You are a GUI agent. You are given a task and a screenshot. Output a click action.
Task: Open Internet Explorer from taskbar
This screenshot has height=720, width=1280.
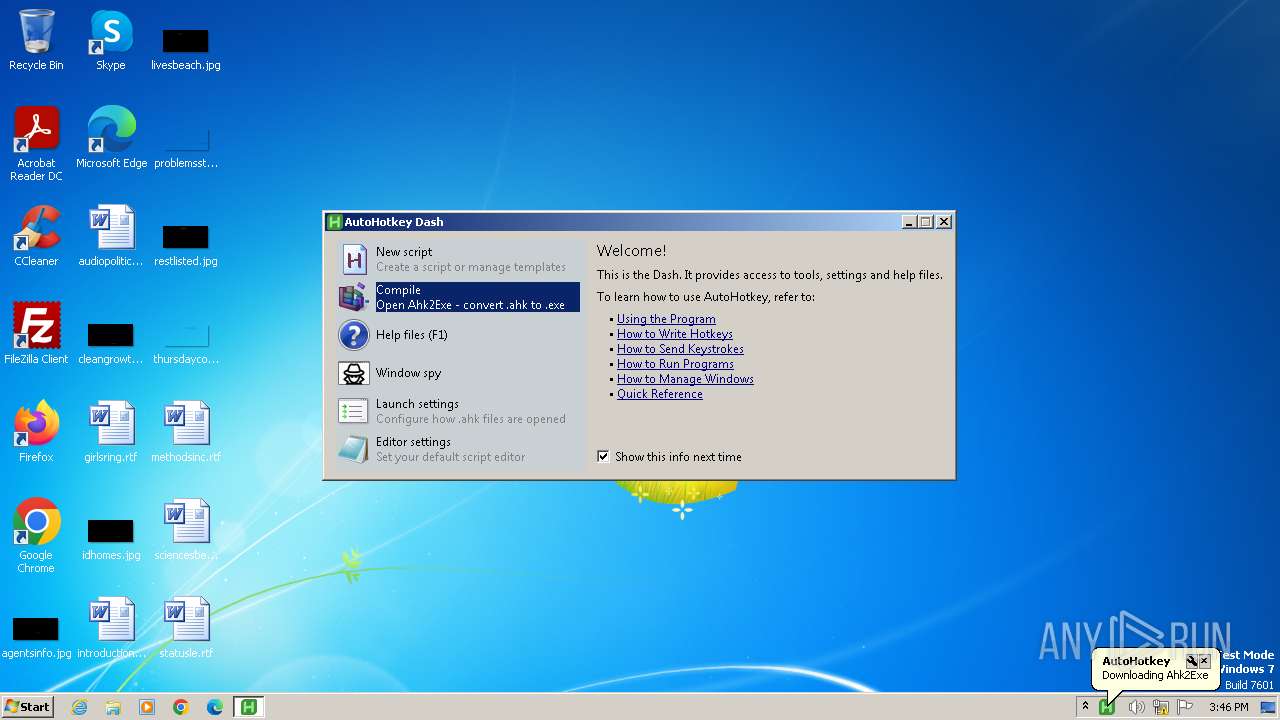click(x=80, y=707)
